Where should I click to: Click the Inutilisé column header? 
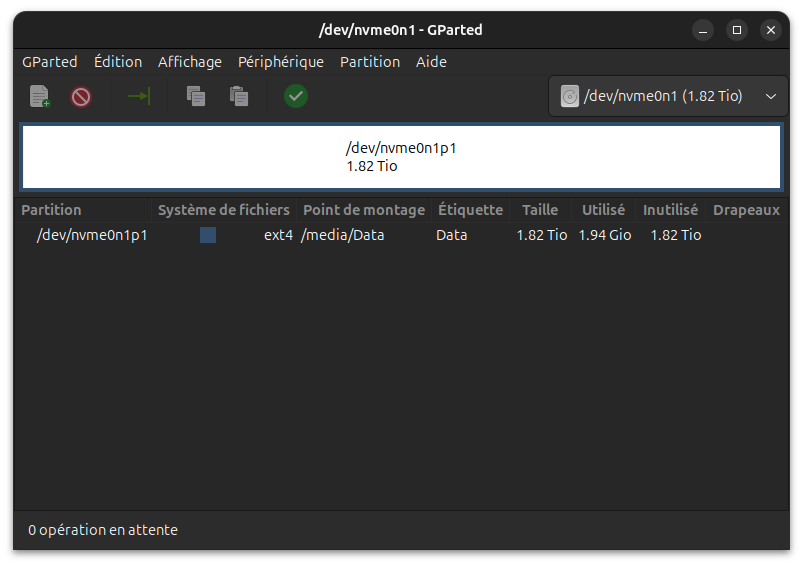coord(670,210)
